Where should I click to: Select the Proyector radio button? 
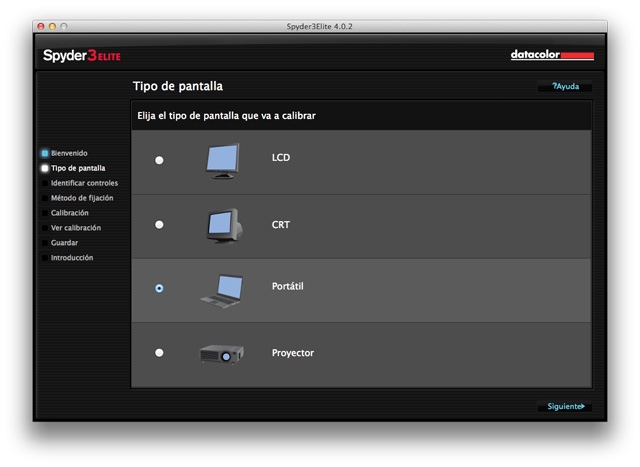159,353
